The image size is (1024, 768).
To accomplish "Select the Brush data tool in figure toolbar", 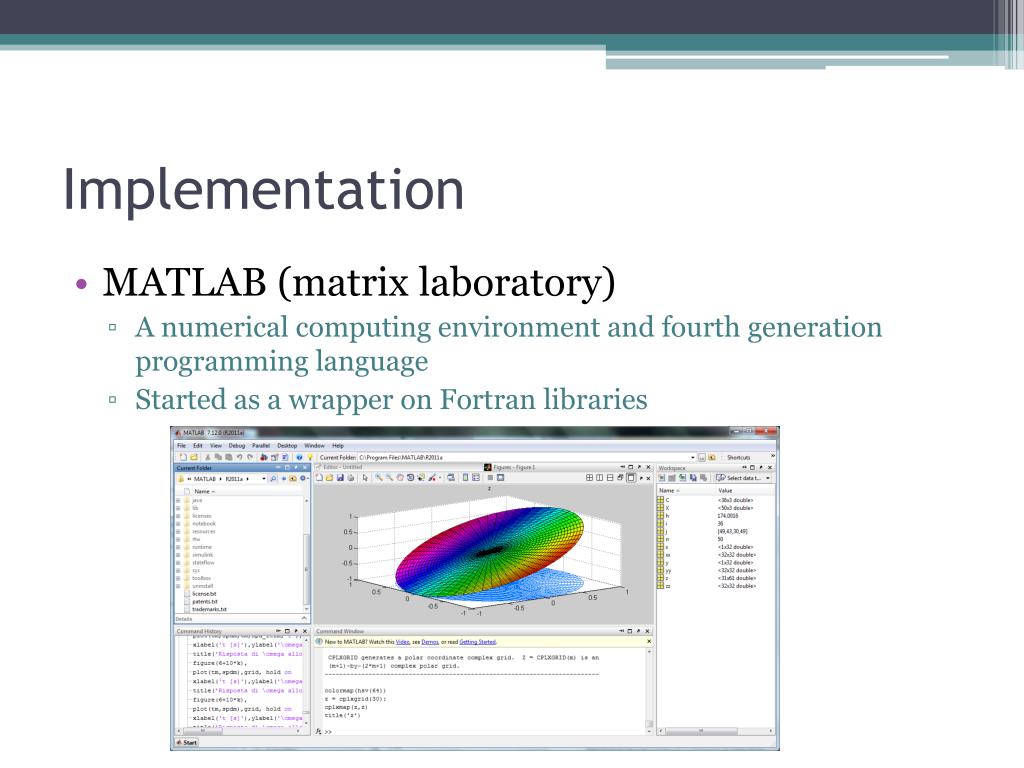I will pos(432,477).
